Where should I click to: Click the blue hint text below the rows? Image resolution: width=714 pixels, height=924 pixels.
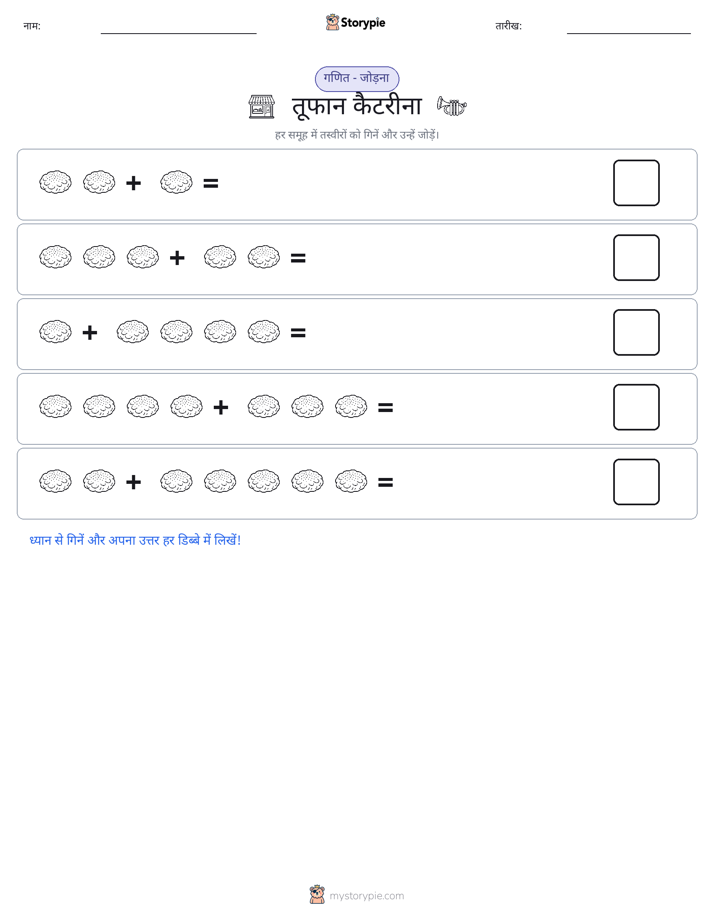click(x=135, y=540)
